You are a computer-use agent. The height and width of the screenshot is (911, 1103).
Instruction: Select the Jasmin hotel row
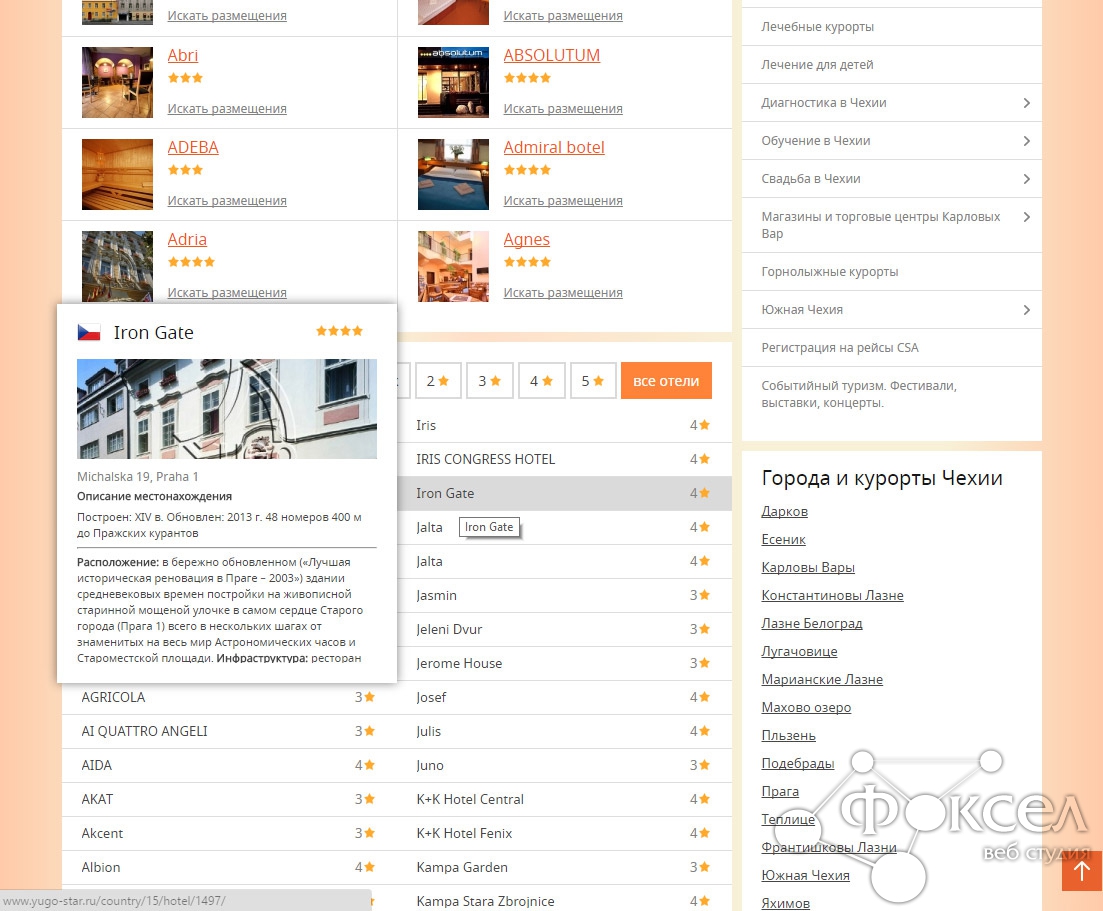tap(564, 595)
